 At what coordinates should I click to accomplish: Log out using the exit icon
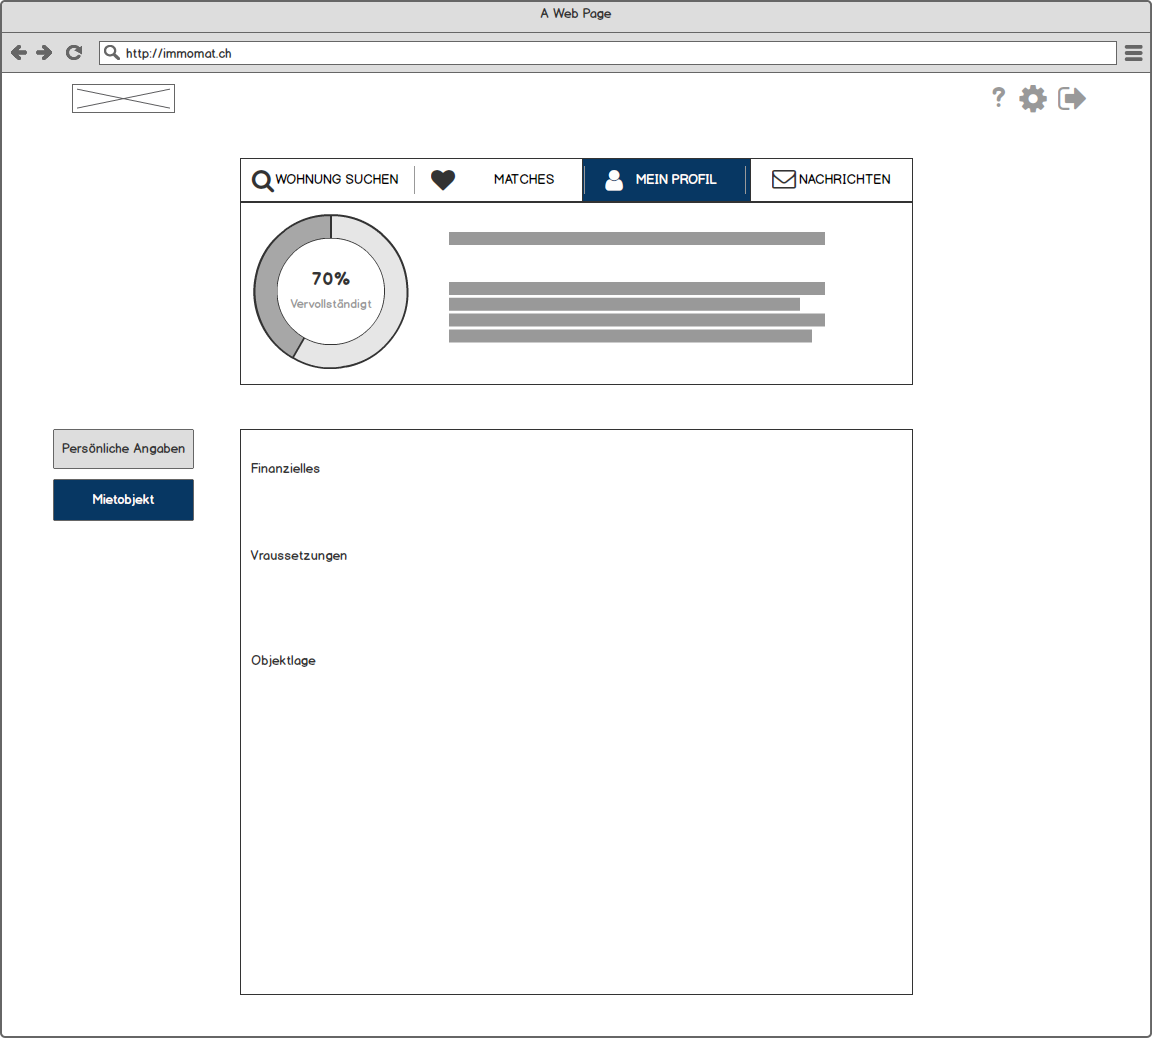(1072, 98)
